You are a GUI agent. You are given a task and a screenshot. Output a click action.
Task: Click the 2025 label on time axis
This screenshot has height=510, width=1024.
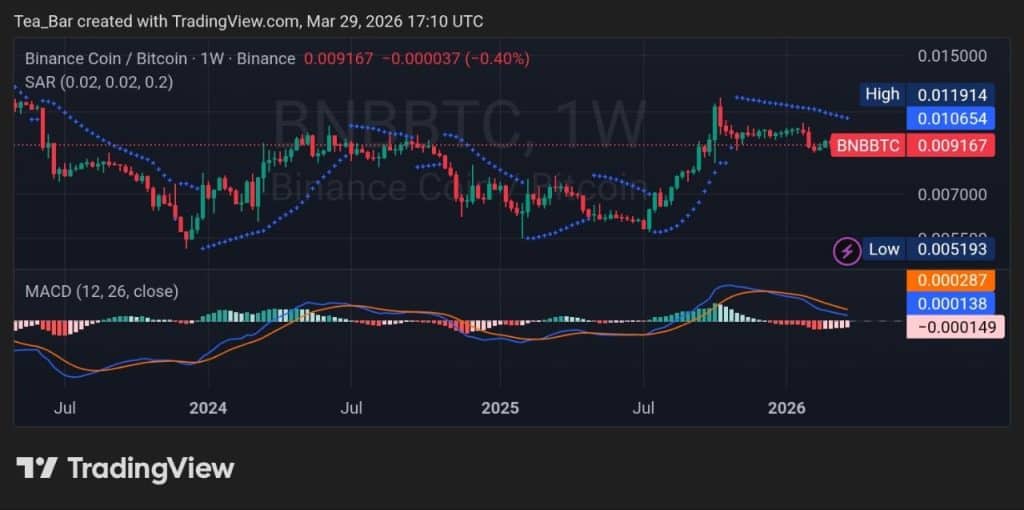click(500, 409)
